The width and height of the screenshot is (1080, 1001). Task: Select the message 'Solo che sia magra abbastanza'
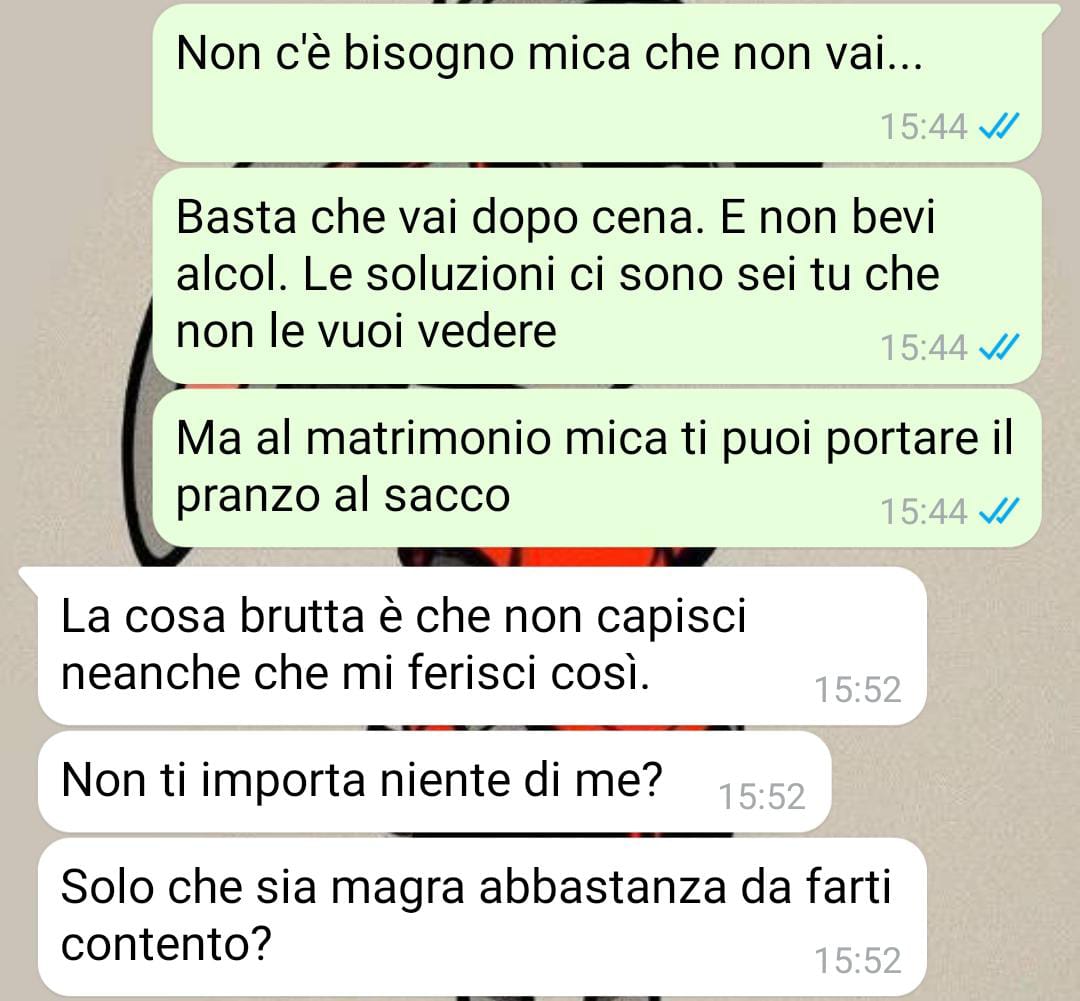(482, 917)
